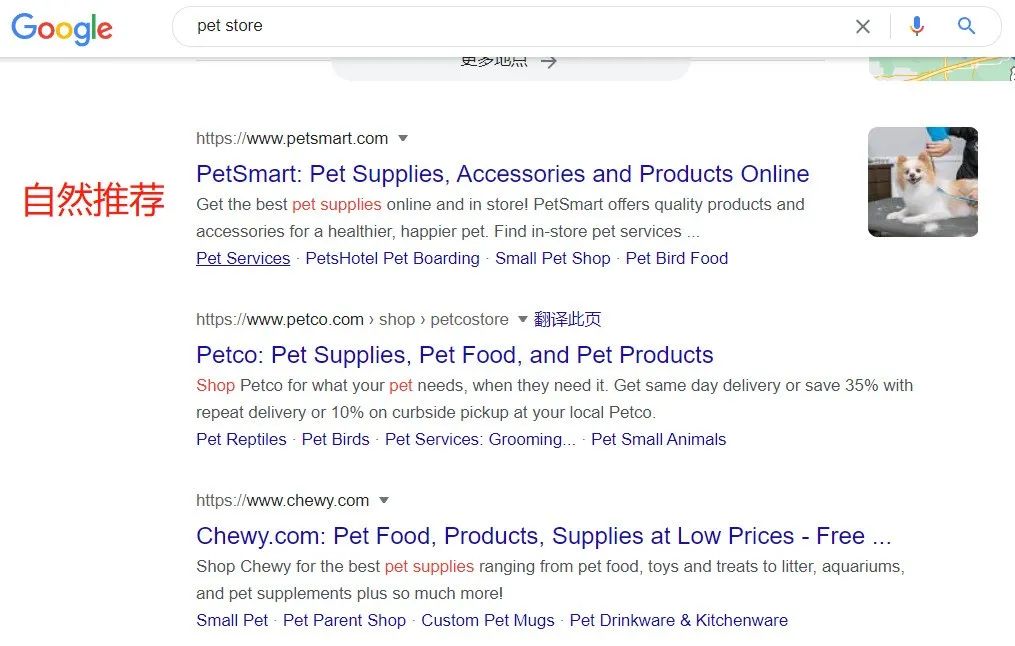Click the 翻译此页 translate link
1015x646 pixels.
(567, 320)
